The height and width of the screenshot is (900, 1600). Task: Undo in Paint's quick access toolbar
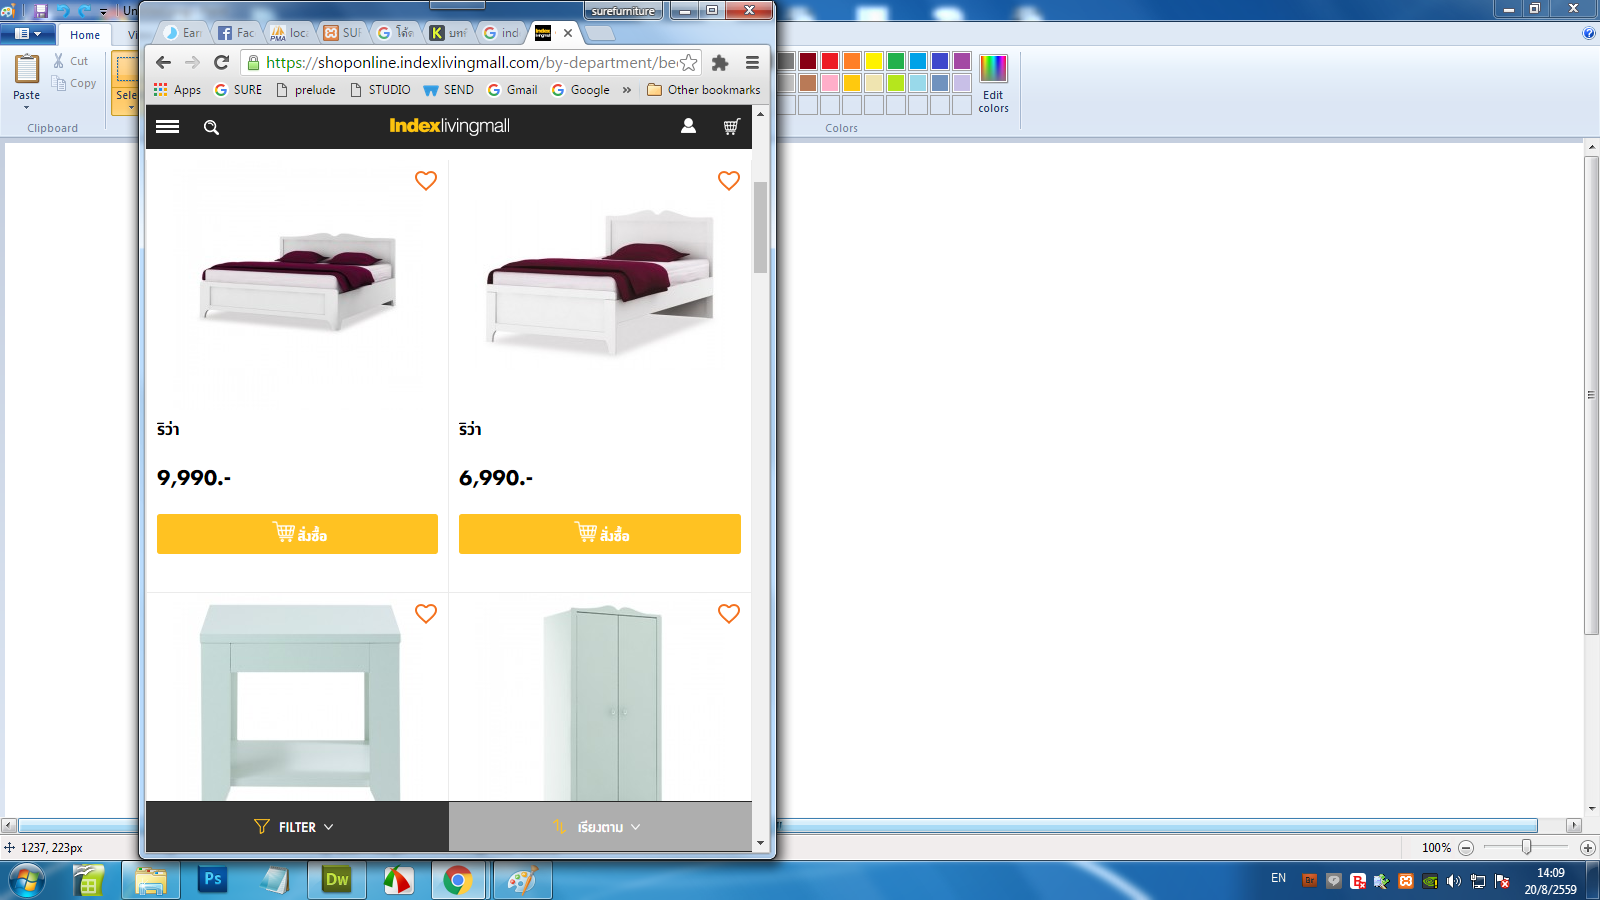tap(62, 11)
